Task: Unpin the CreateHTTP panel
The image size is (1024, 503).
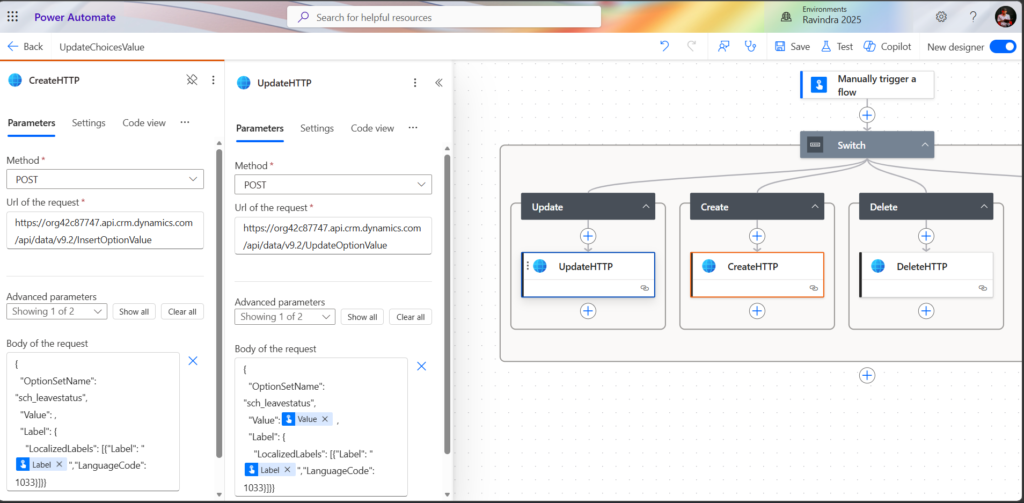Action: pyautogui.click(x=192, y=80)
